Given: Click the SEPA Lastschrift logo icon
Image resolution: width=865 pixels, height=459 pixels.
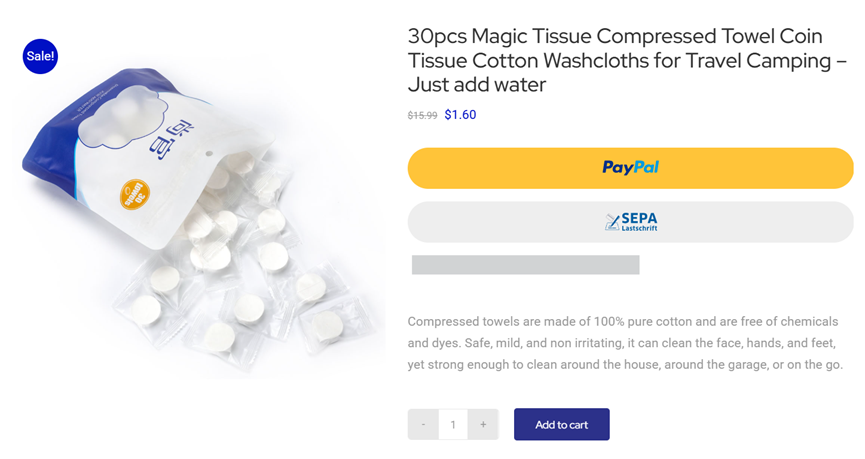Looking at the screenshot, I should 612,222.
